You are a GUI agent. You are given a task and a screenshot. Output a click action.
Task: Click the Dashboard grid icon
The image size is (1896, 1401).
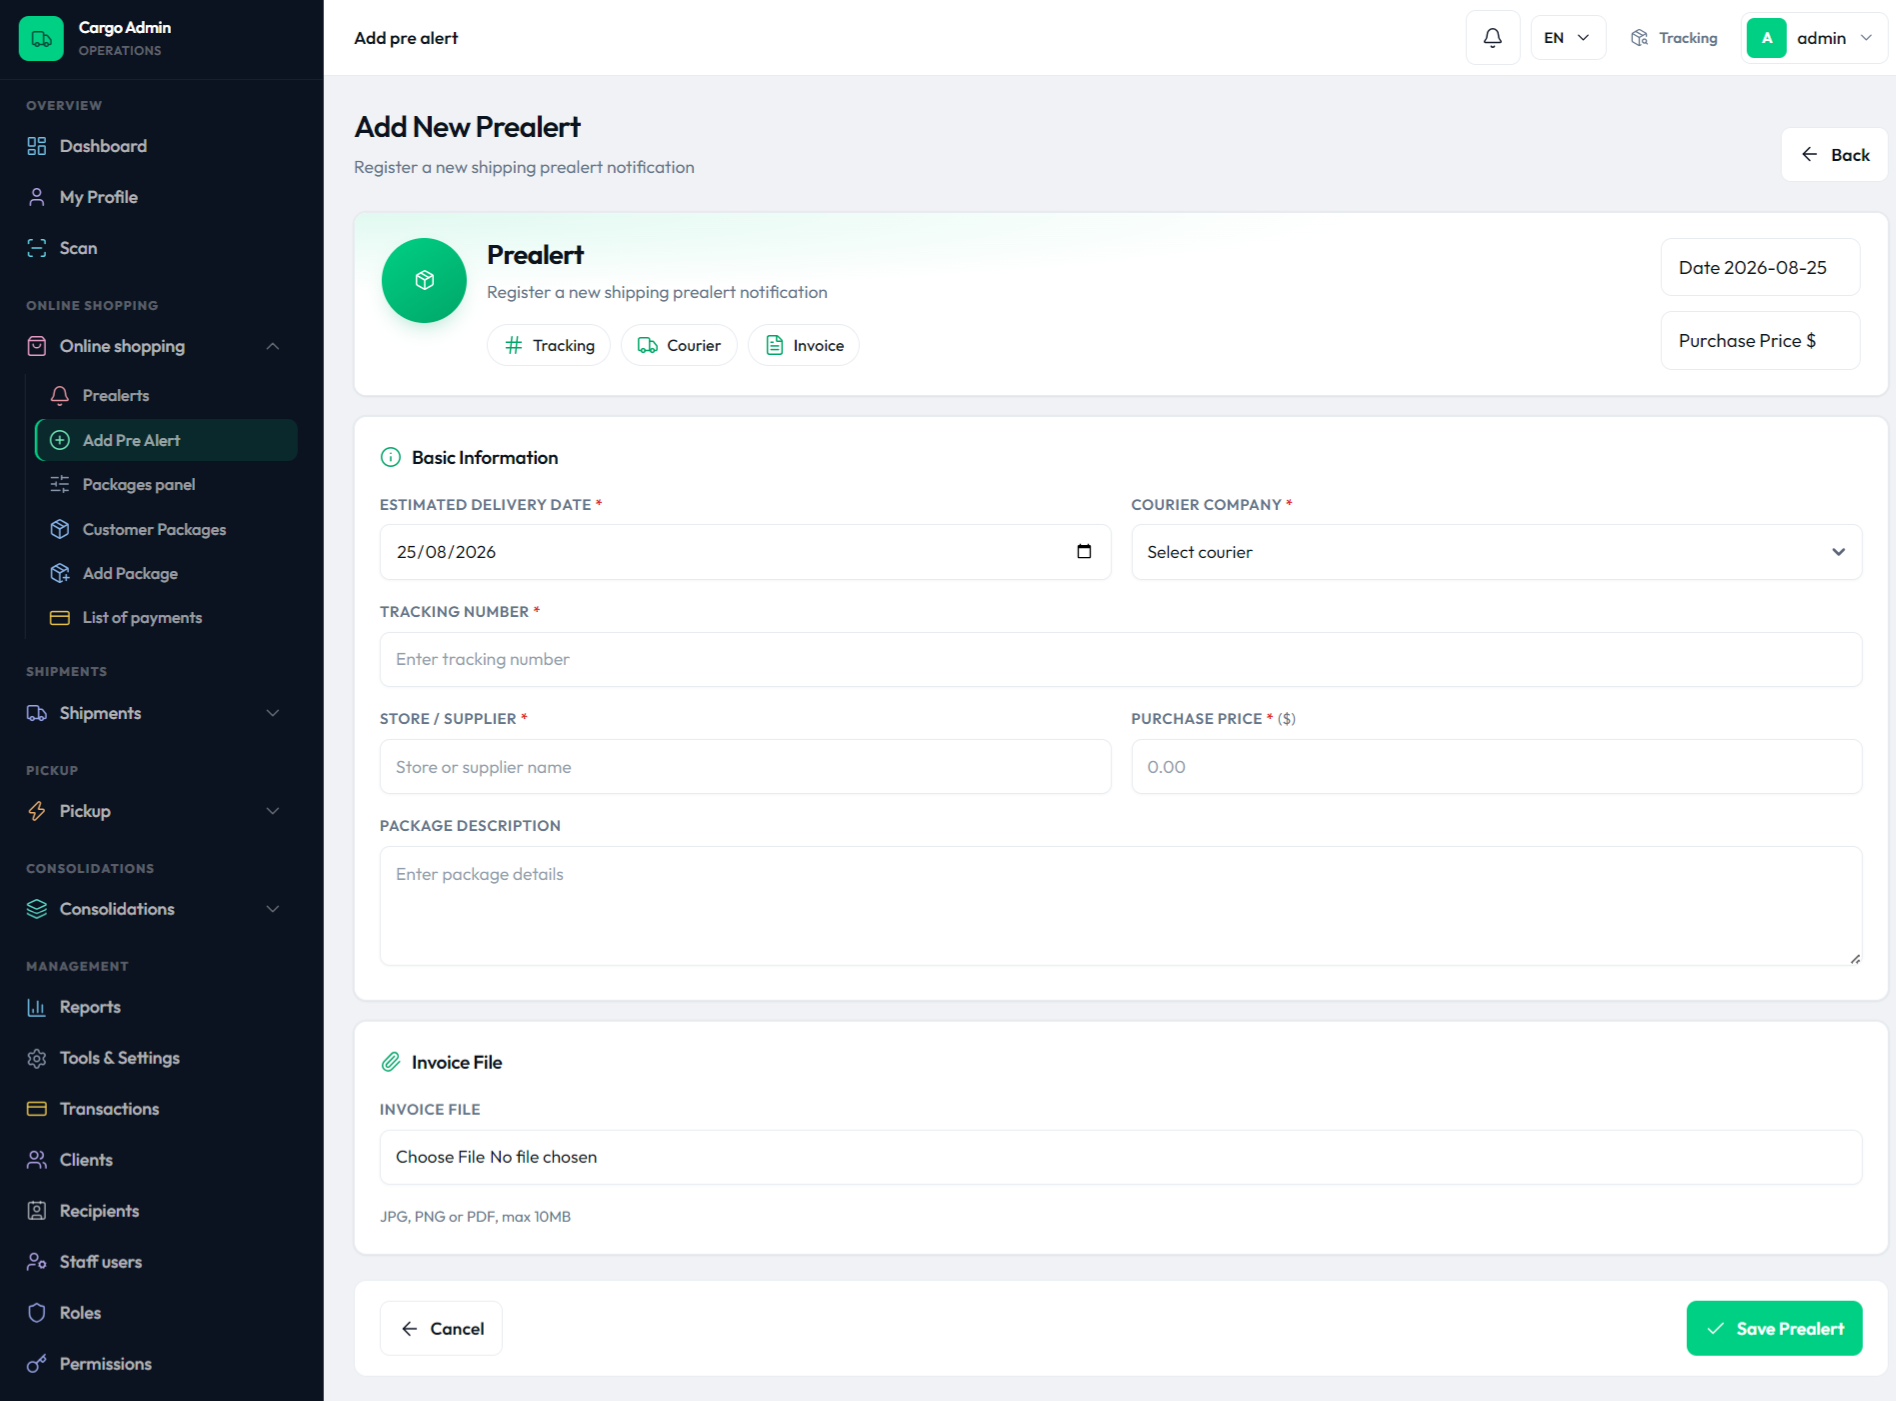coord(37,146)
